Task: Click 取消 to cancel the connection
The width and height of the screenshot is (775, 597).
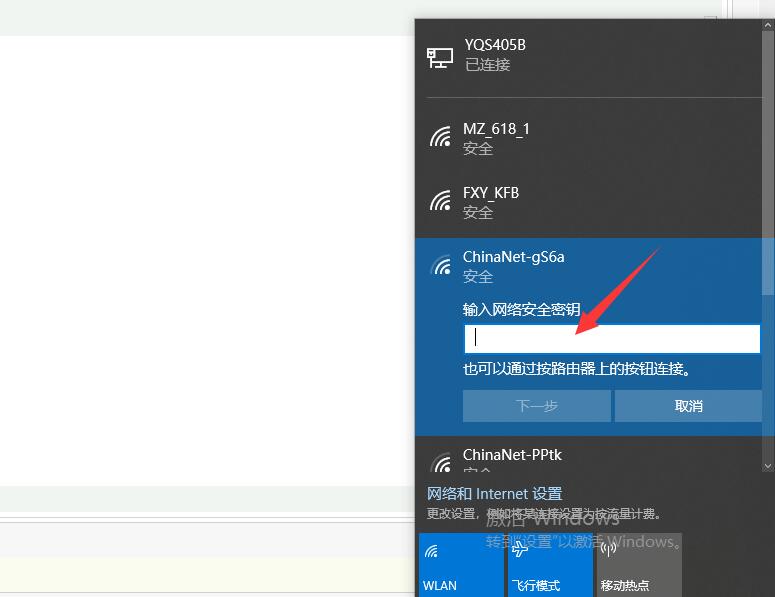Action: pos(688,406)
